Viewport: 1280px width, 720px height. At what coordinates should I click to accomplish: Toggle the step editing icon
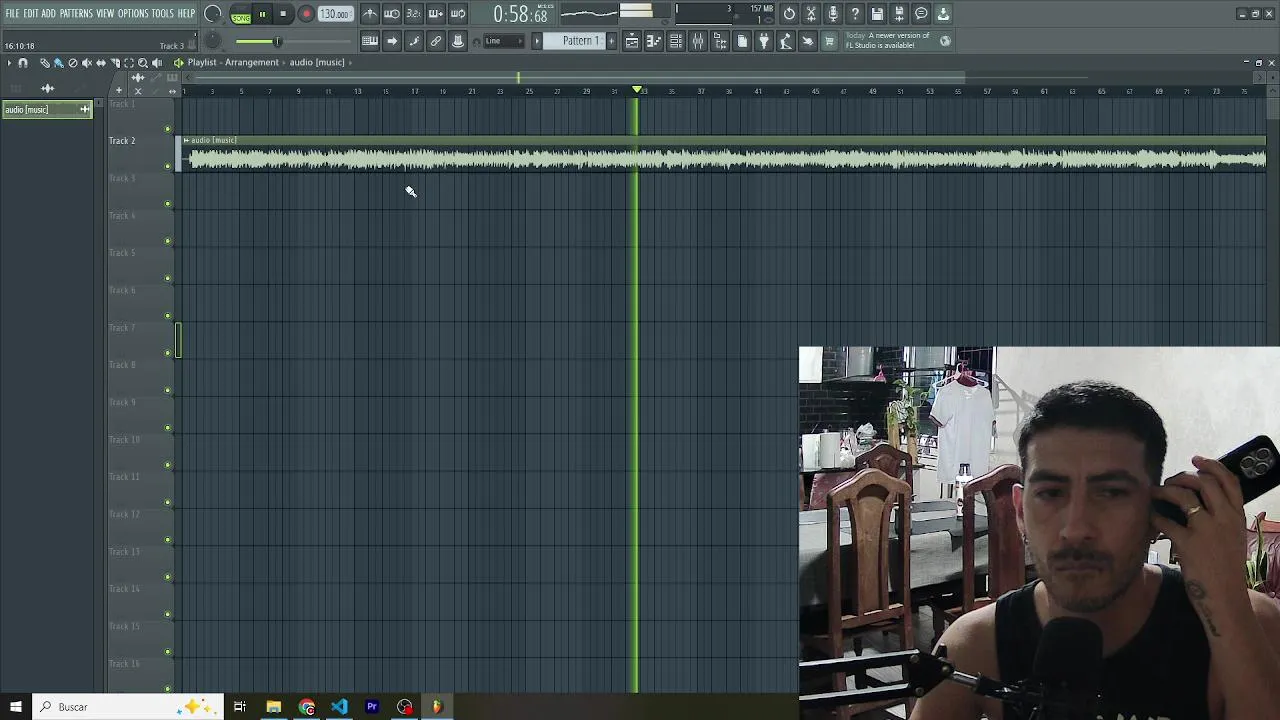pyautogui.click(x=414, y=41)
